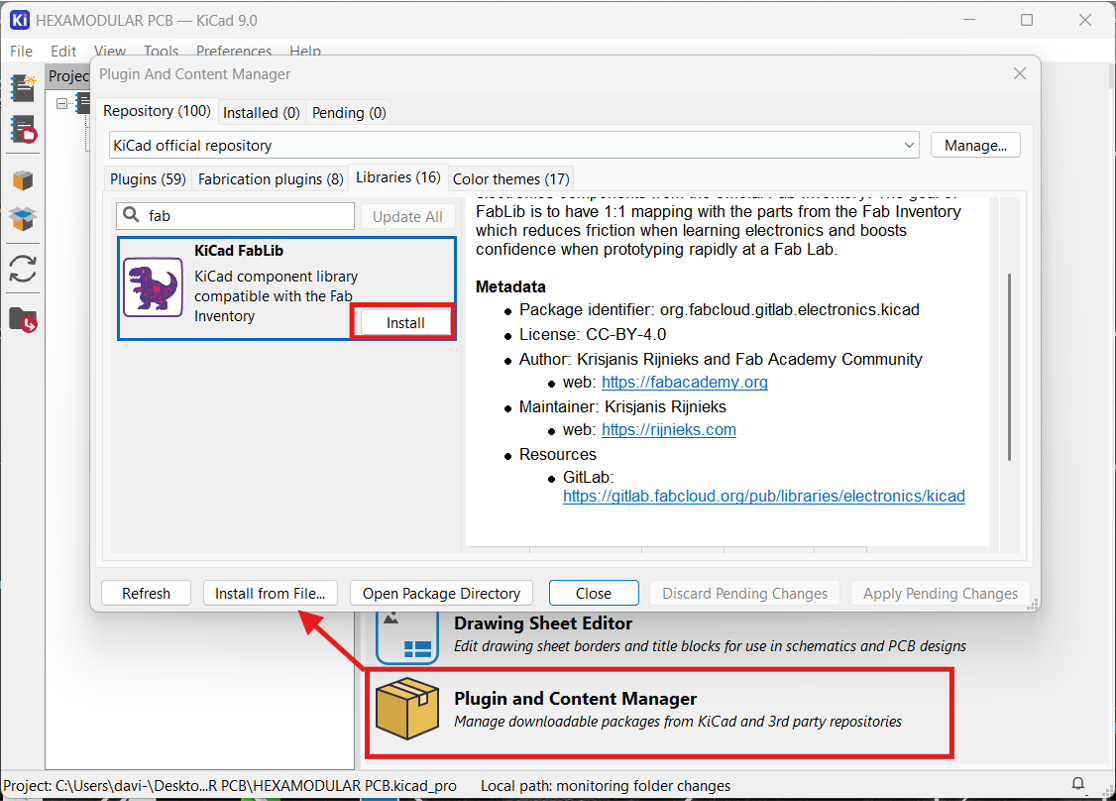Screen dimensions: 1116x801
Task: Click Install from File... button
Action: [x=270, y=593]
